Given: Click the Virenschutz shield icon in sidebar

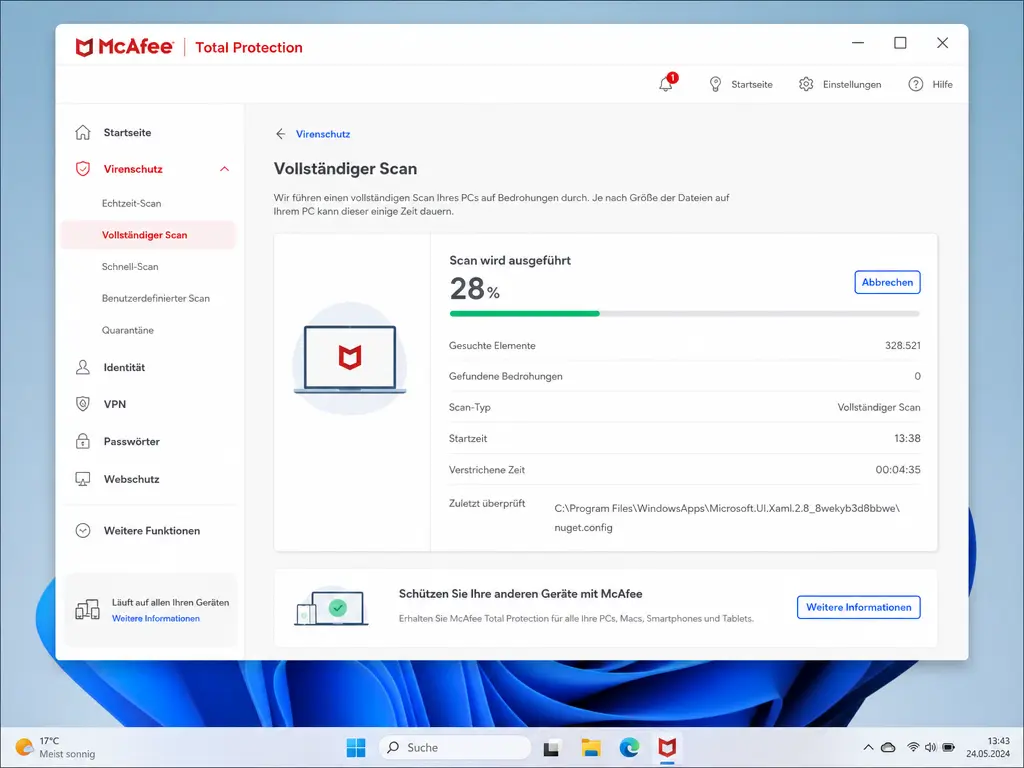Looking at the screenshot, I should [x=83, y=169].
